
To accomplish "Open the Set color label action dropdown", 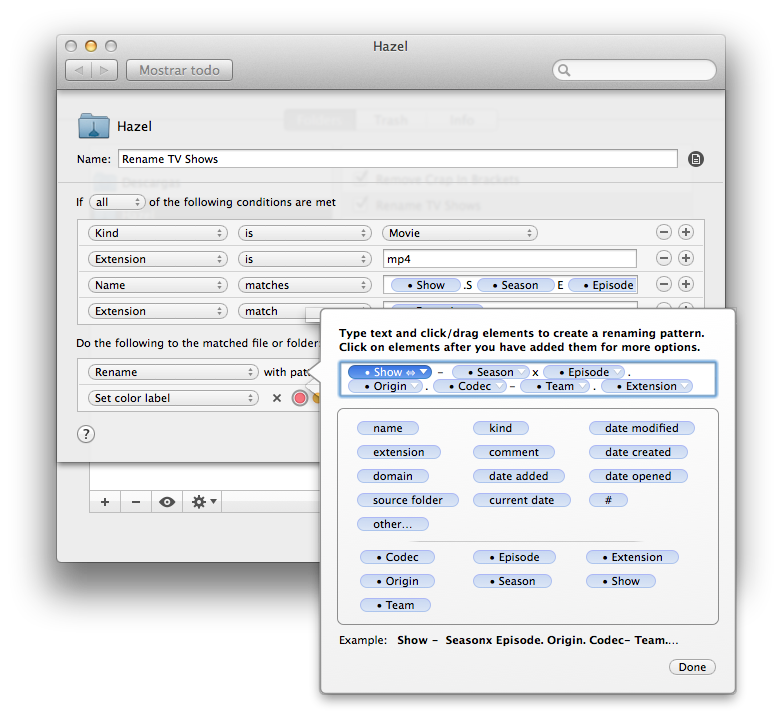I will pyautogui.click(x=173, y=398).
